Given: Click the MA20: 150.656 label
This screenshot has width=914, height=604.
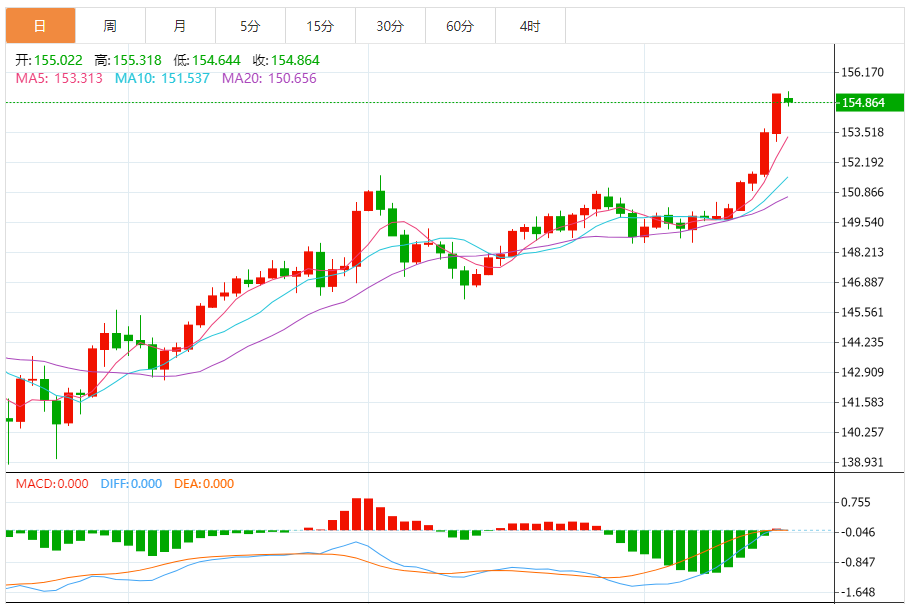Looking at the screenshot, I should pyautogui.click(x=269, y=78).
